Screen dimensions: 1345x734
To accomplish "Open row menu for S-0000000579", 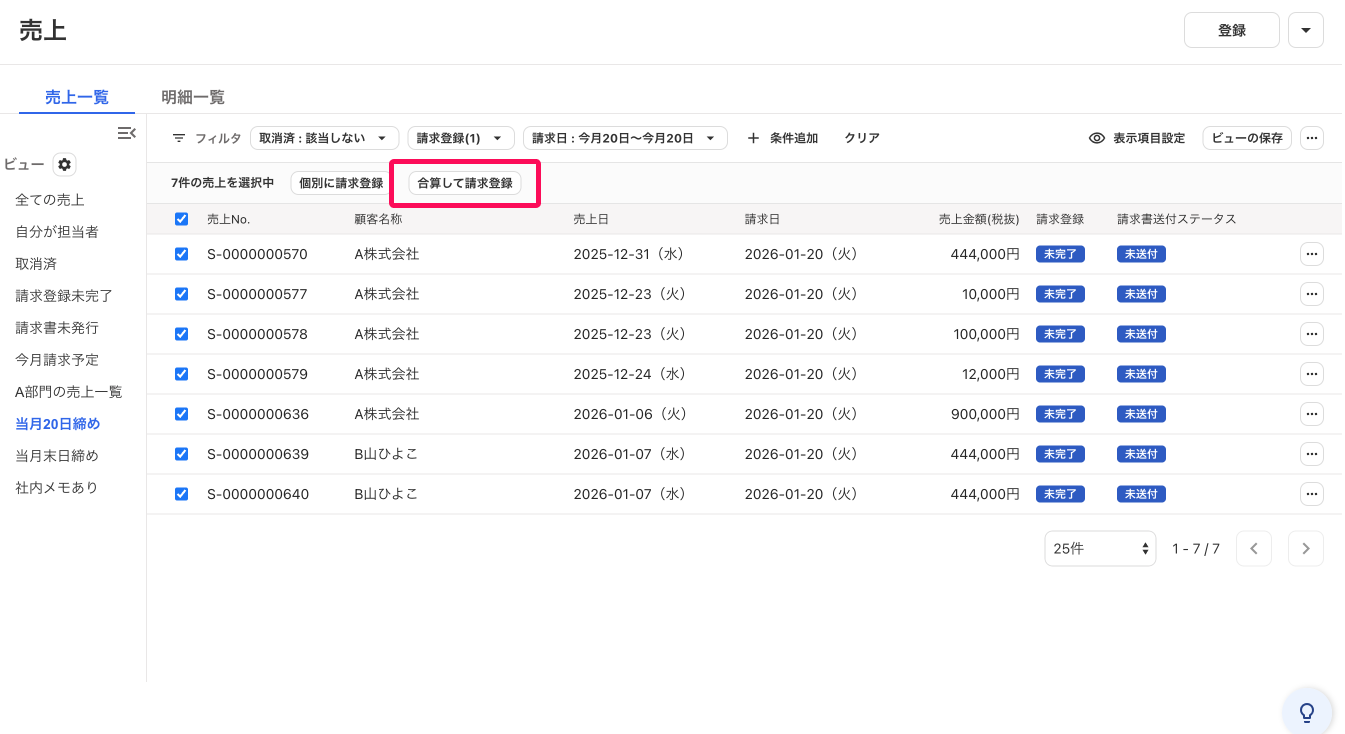I will (1312, 374).
